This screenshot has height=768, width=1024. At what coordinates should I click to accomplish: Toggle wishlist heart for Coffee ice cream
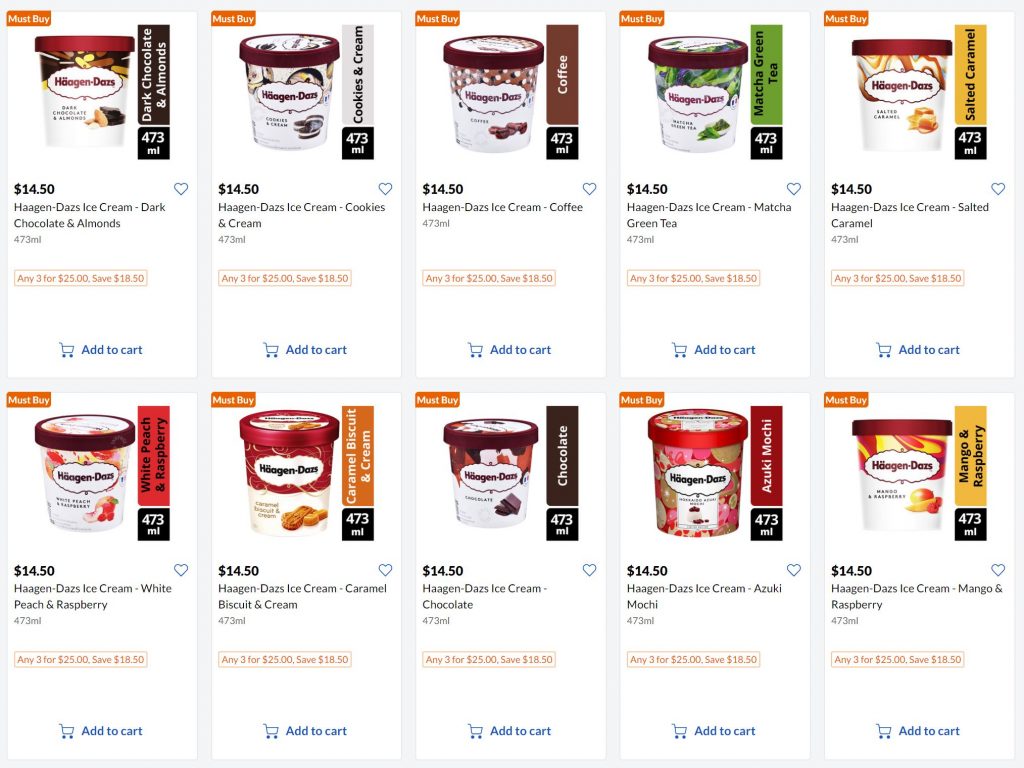589,189
